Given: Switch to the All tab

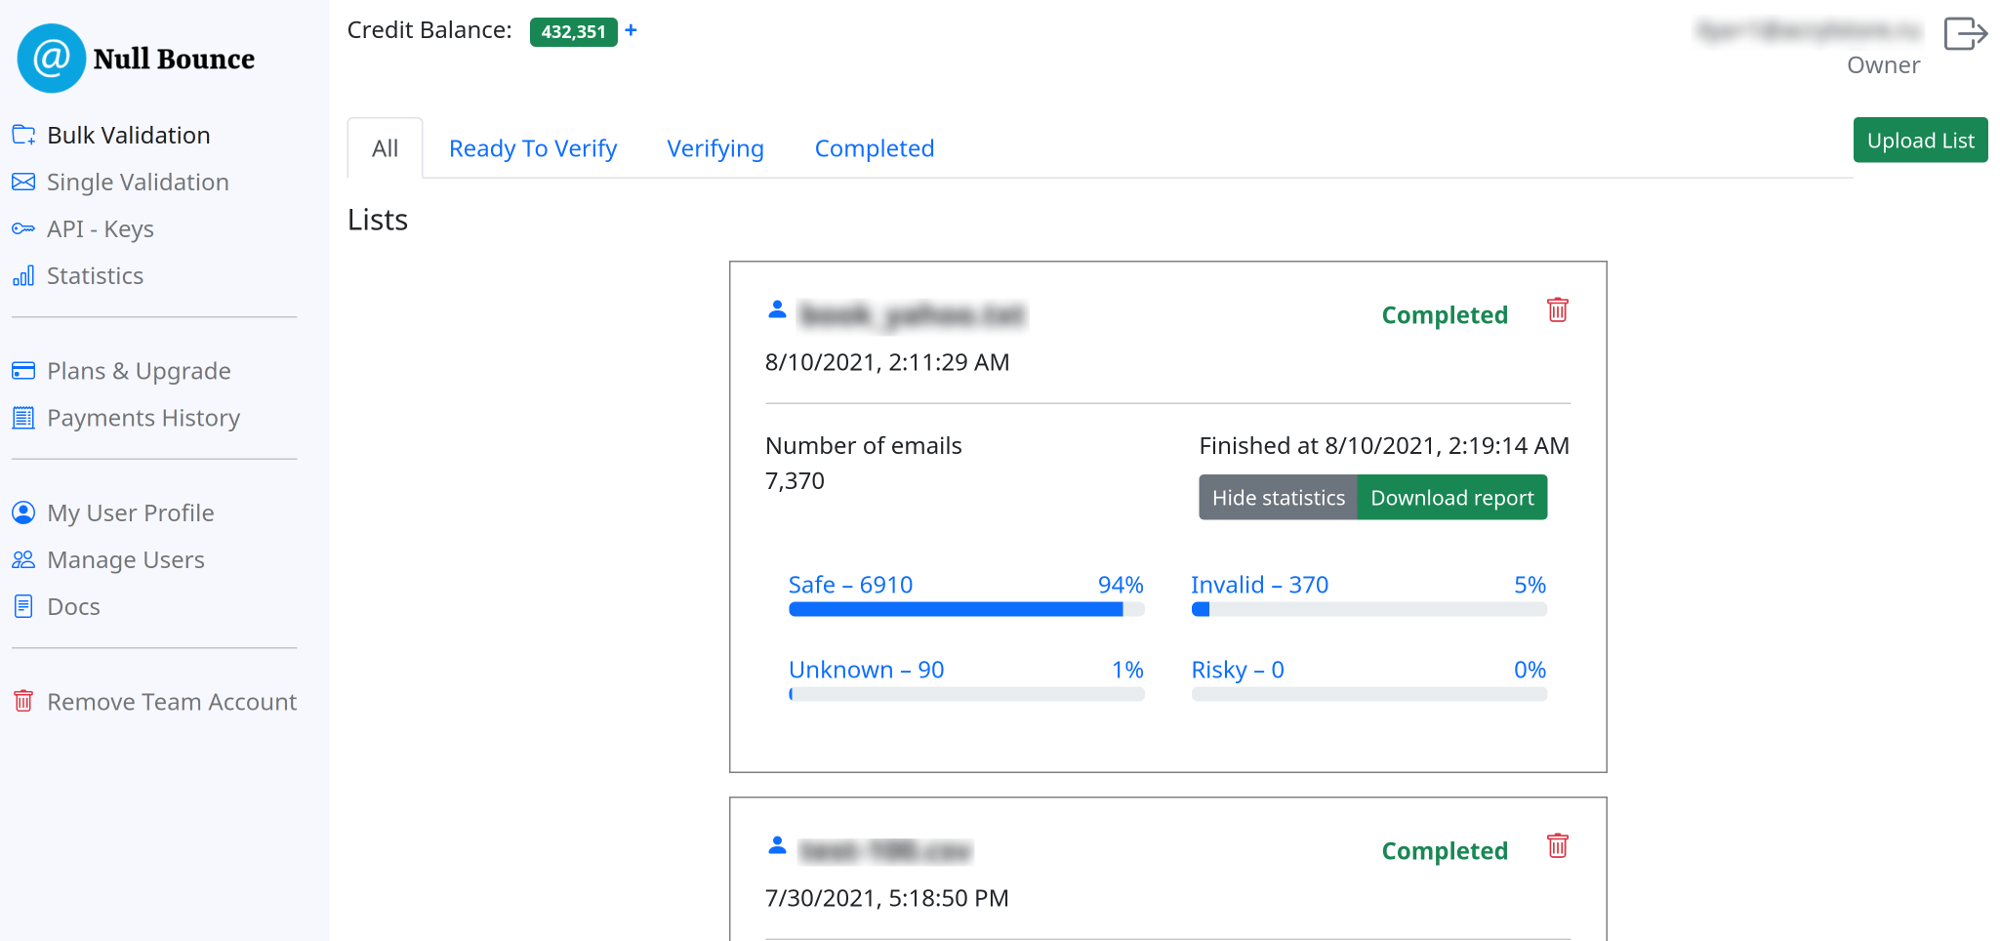Looking at the screenshot, I should click(x=385, y=148).
